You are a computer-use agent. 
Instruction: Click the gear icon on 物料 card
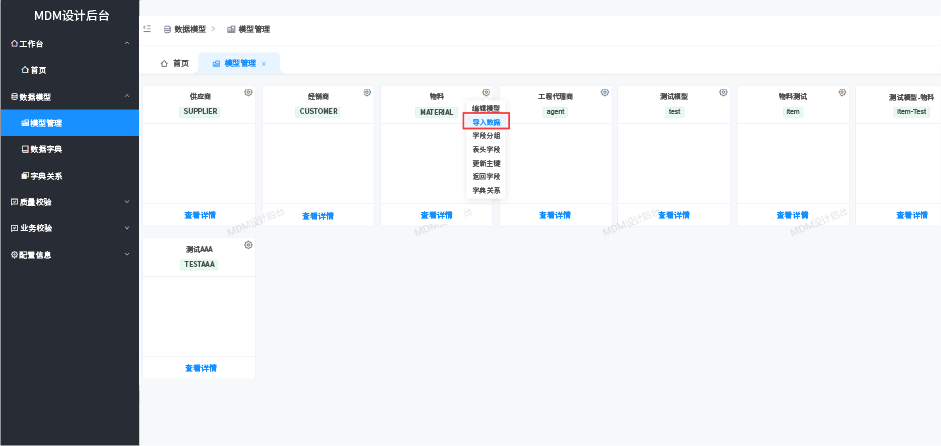pos(486,93)
